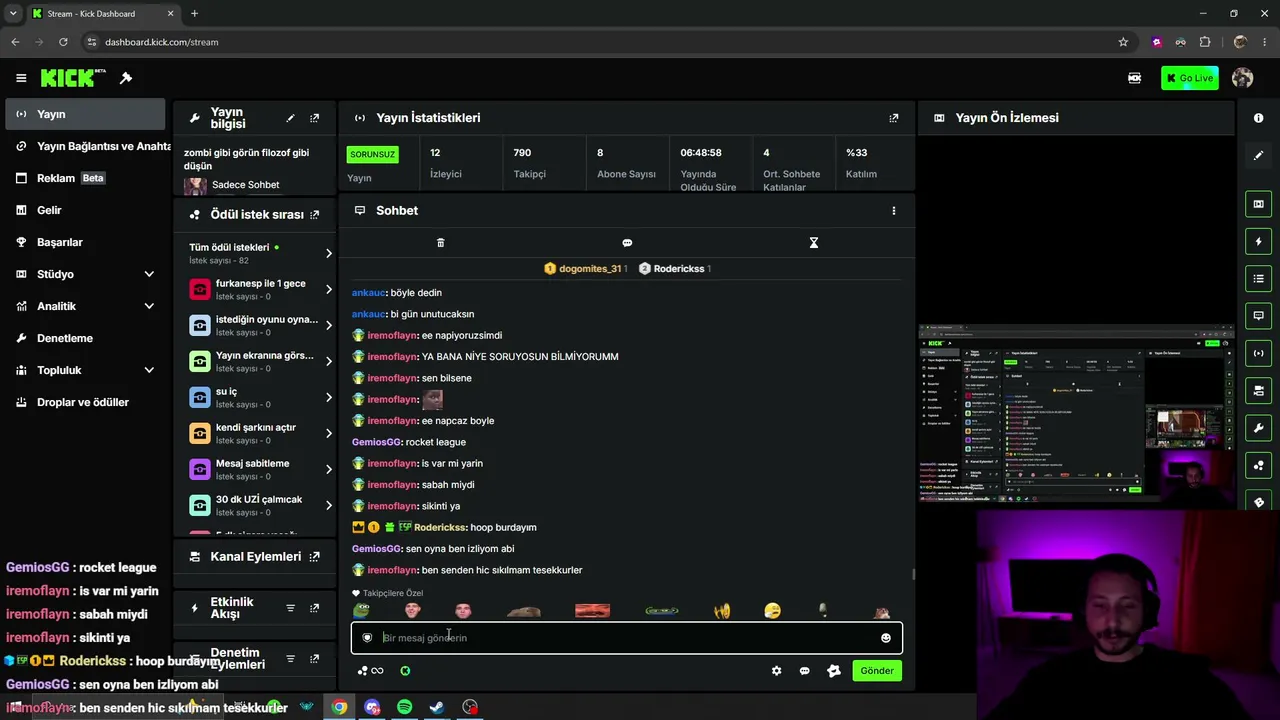Edit stream info with pencil icon
This screenshot has height=720, width=1280.
(x=291, y=118)
